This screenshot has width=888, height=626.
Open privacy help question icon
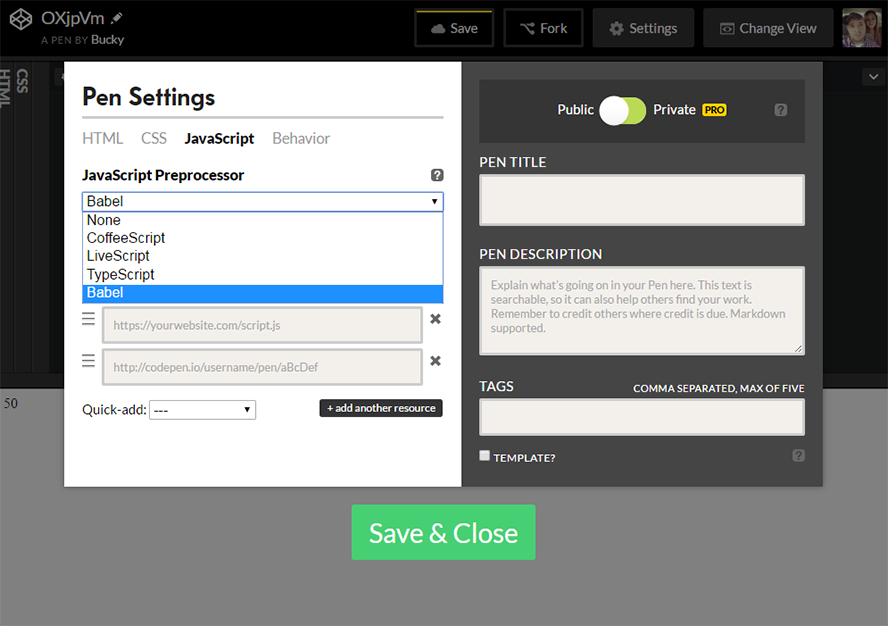tap(780, 110)
